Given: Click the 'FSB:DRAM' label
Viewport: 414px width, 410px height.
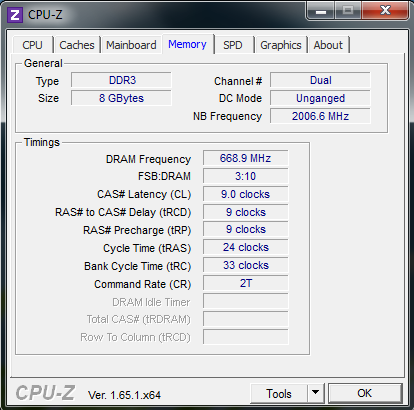Looking at the screenshot, I should point(164,176).
